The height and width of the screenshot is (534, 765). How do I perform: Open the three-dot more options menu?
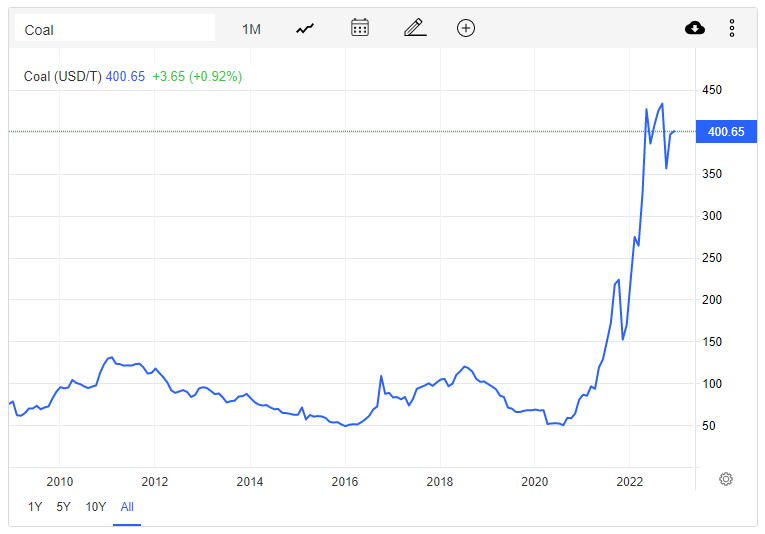point(732,28)
